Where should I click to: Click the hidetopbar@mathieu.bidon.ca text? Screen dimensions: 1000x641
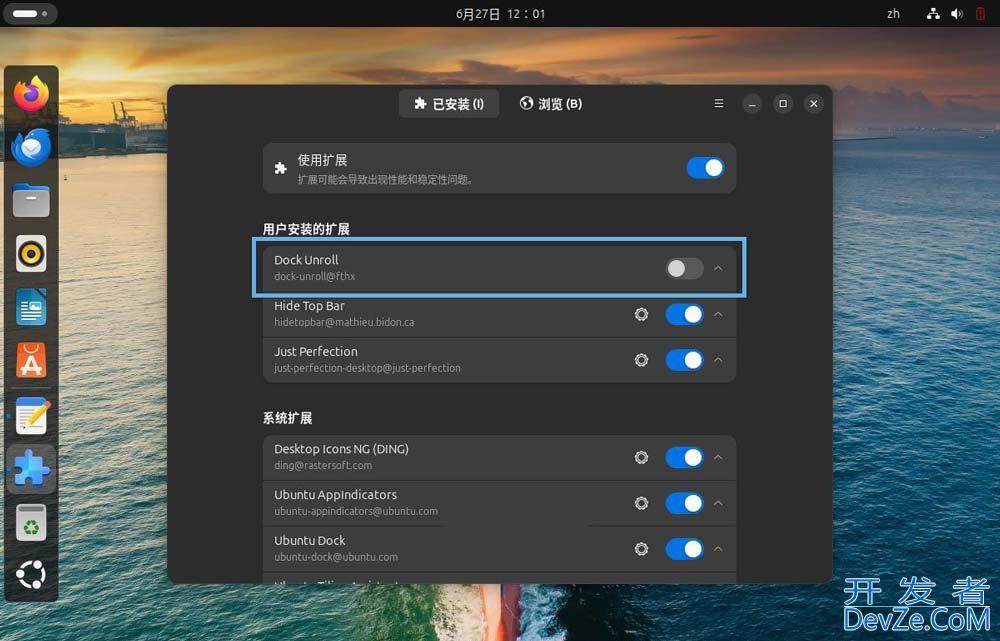(344, 322)
